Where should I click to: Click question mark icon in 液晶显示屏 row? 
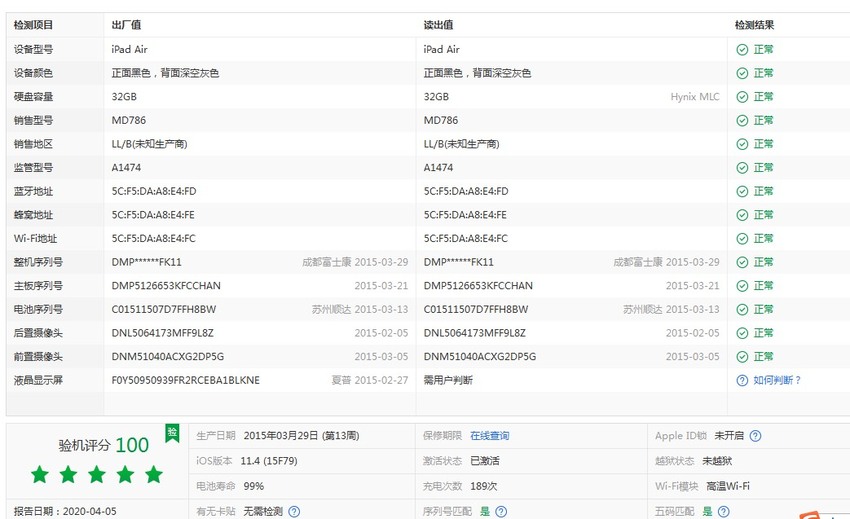(742, 380)
